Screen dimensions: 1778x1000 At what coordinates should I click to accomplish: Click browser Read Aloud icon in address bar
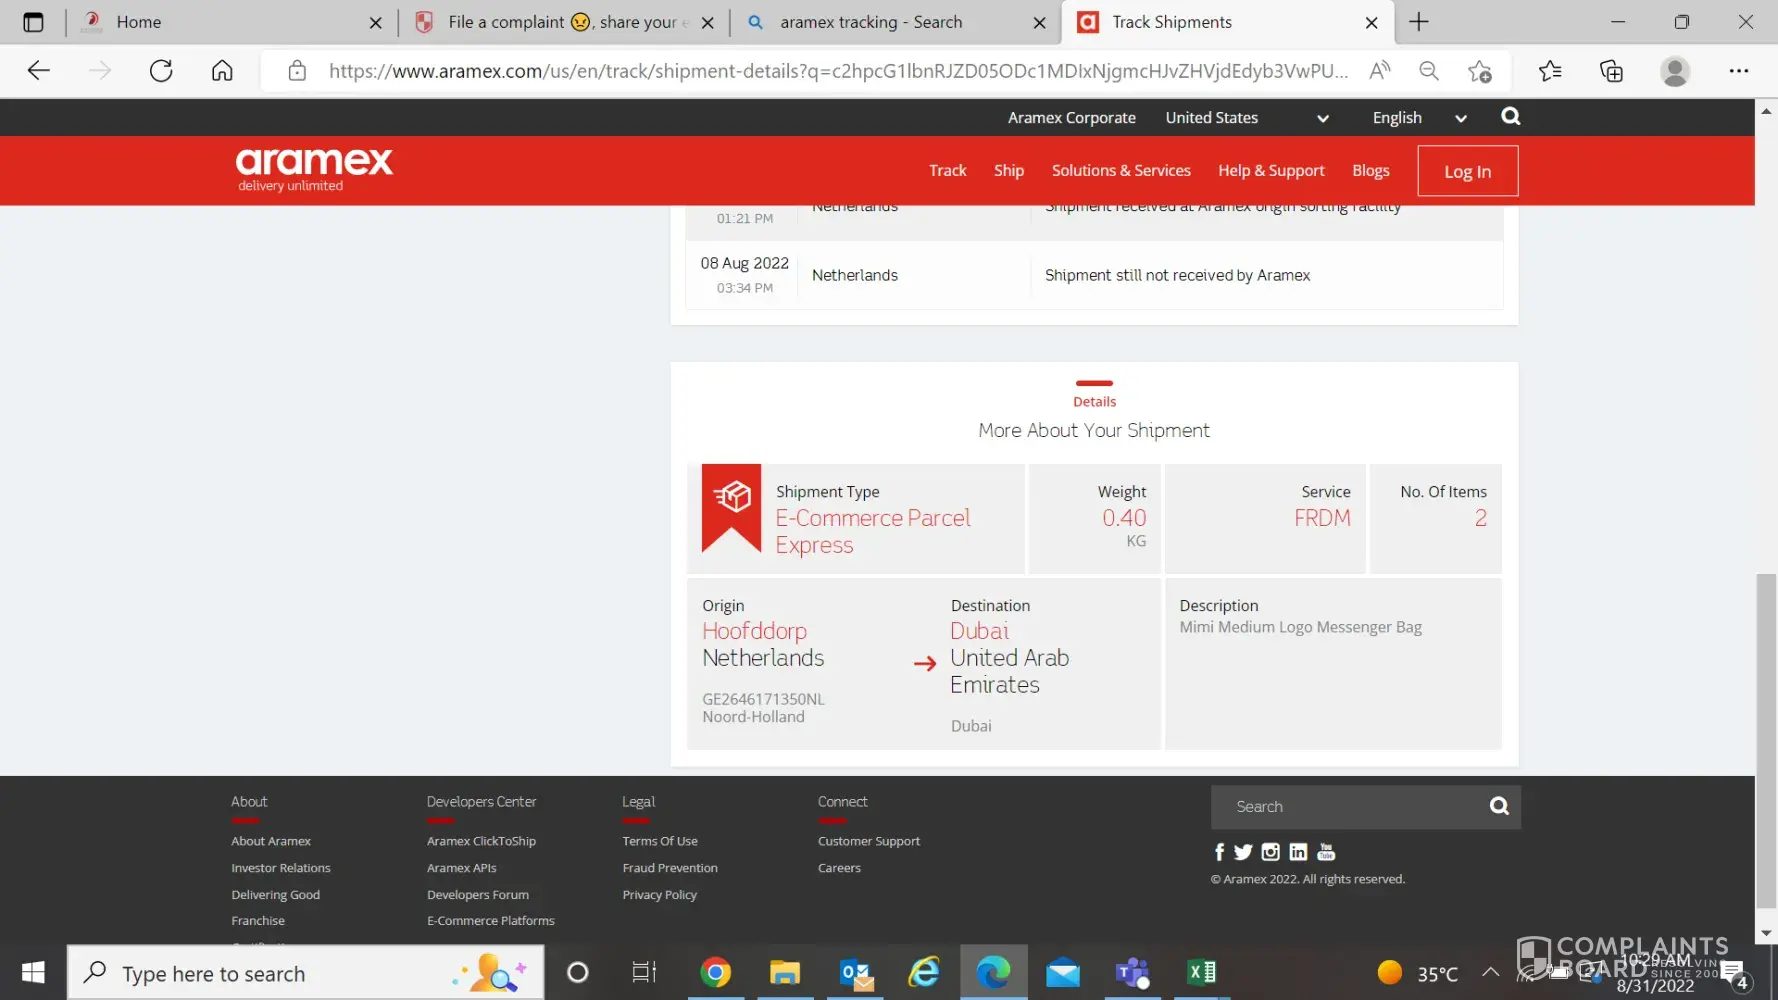coord(1380,71)
